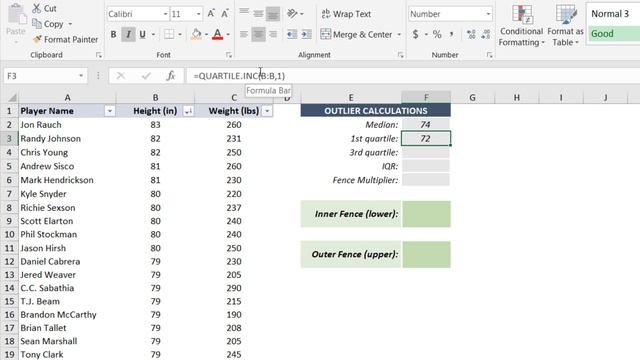Click Wrap Text button
Viewport: 640px width, 360px height.
[346, 14]
